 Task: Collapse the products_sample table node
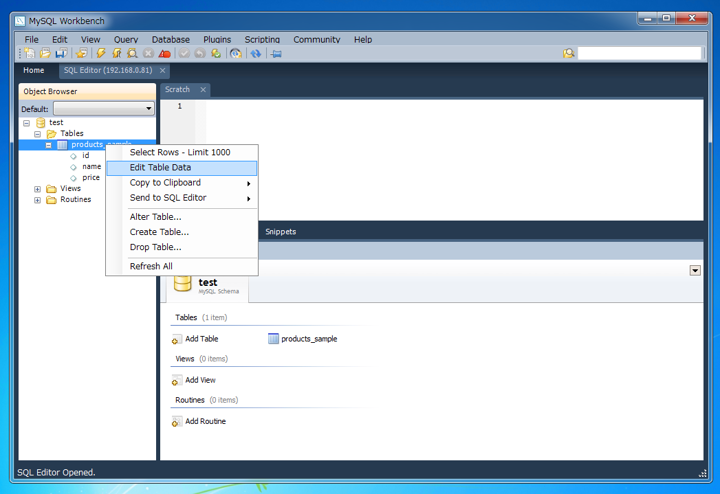pyautogui.click(x=49, y=145)
